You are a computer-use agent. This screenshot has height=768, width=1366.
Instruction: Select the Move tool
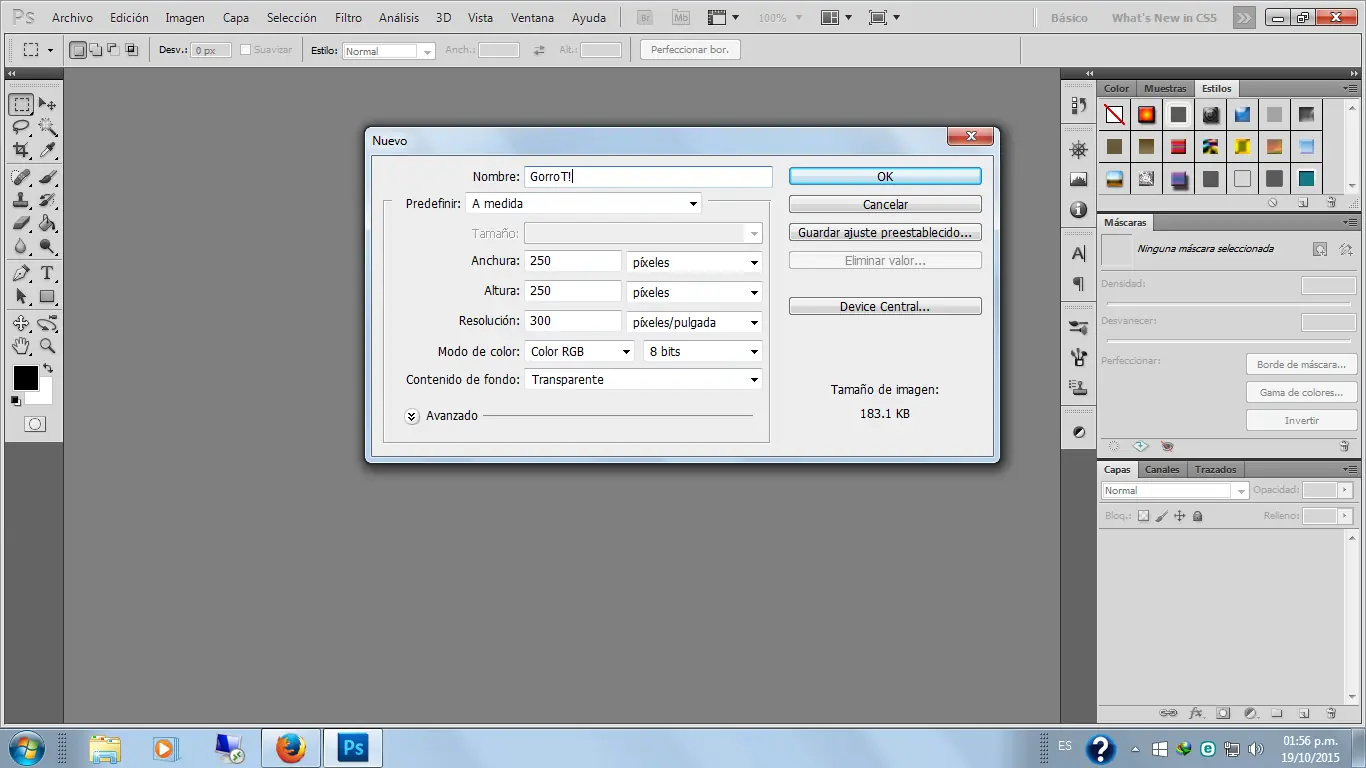pos(47,105)
